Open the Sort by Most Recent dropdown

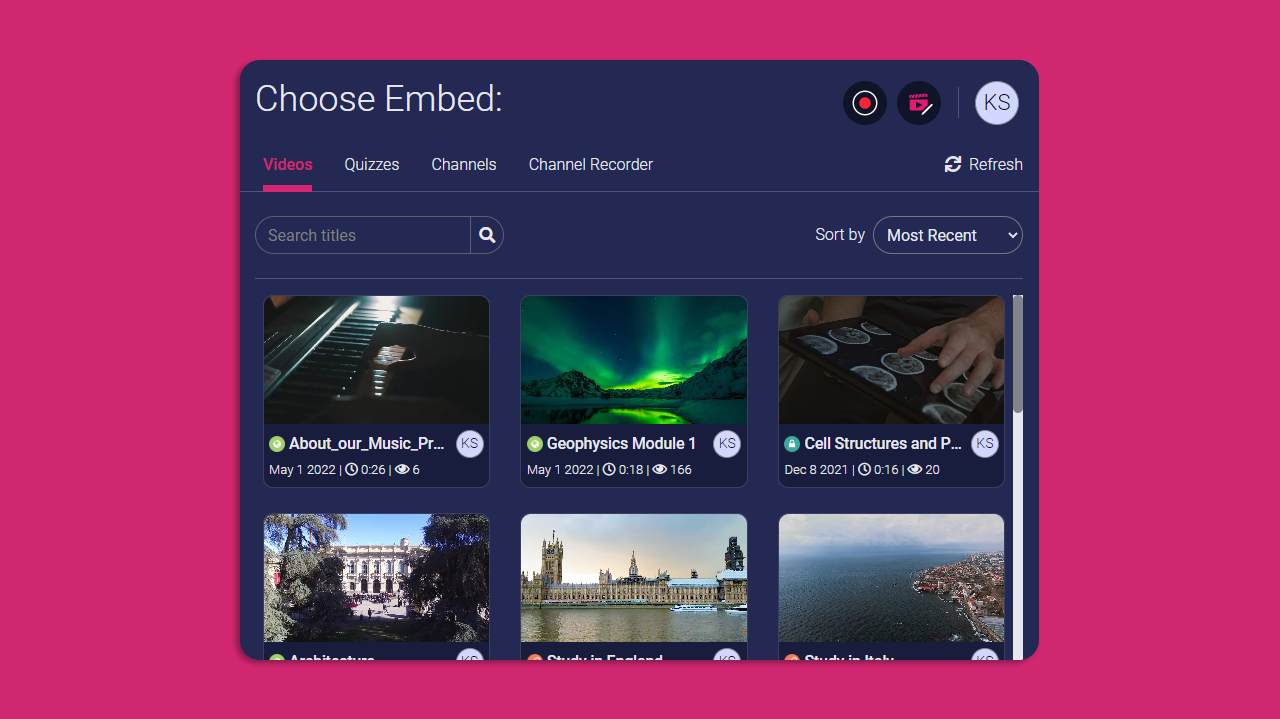click(x=948, y=235)
